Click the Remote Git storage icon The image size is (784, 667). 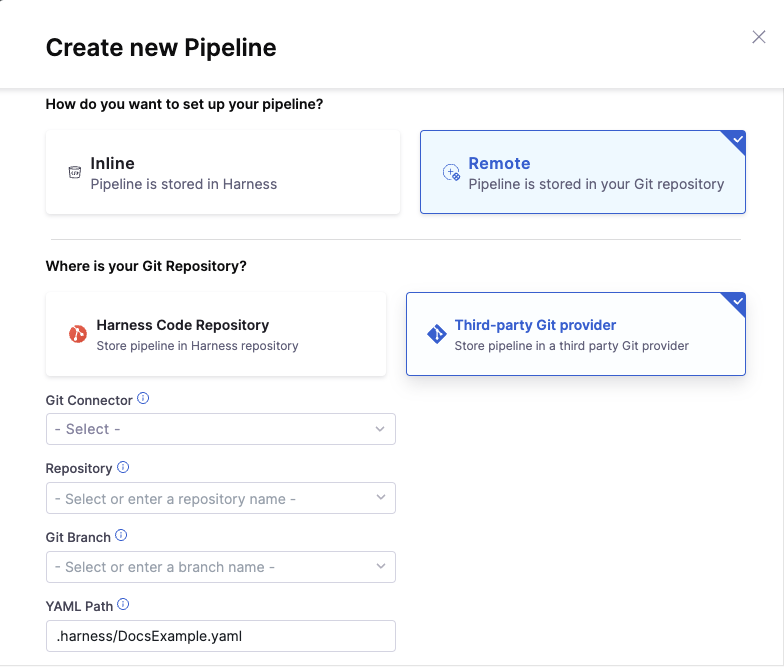[451, 173]
